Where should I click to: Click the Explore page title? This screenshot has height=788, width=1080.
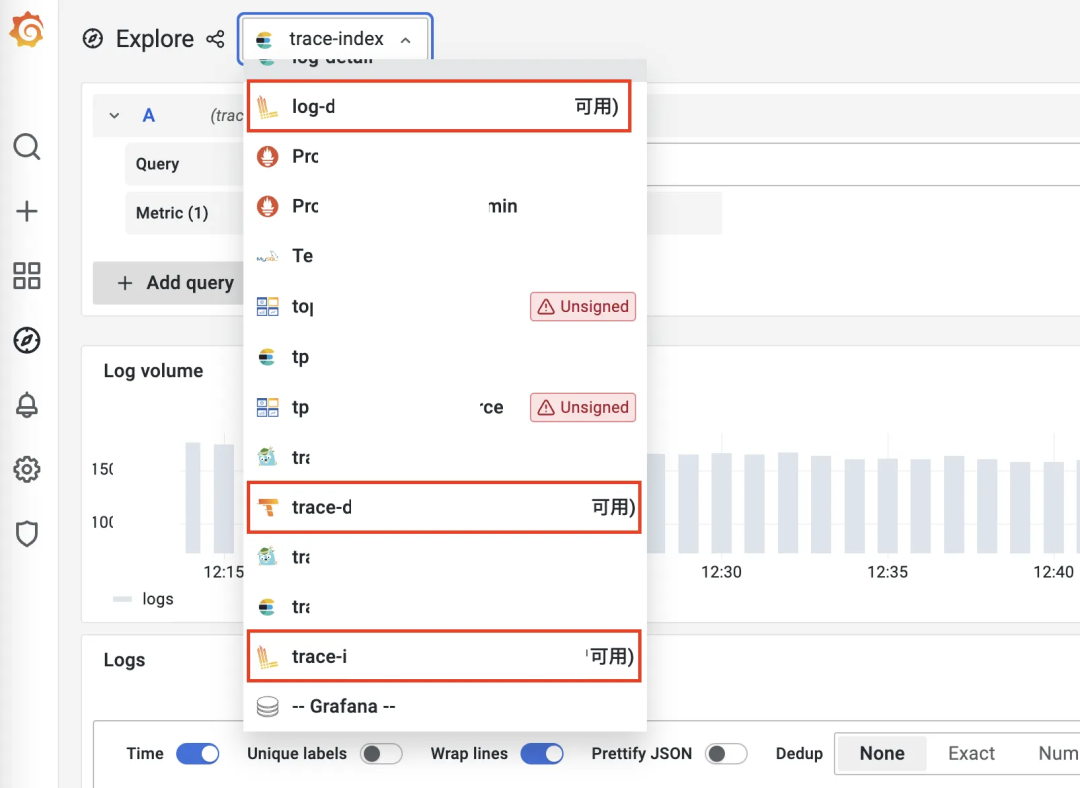pos(155,39)
